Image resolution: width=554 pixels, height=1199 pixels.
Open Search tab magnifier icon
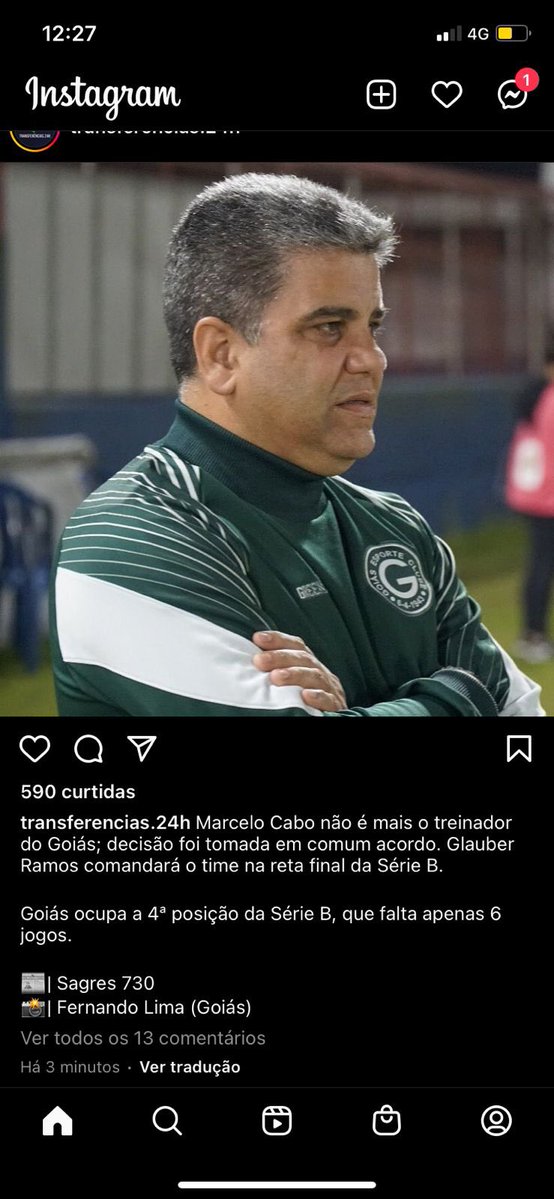167,1121
